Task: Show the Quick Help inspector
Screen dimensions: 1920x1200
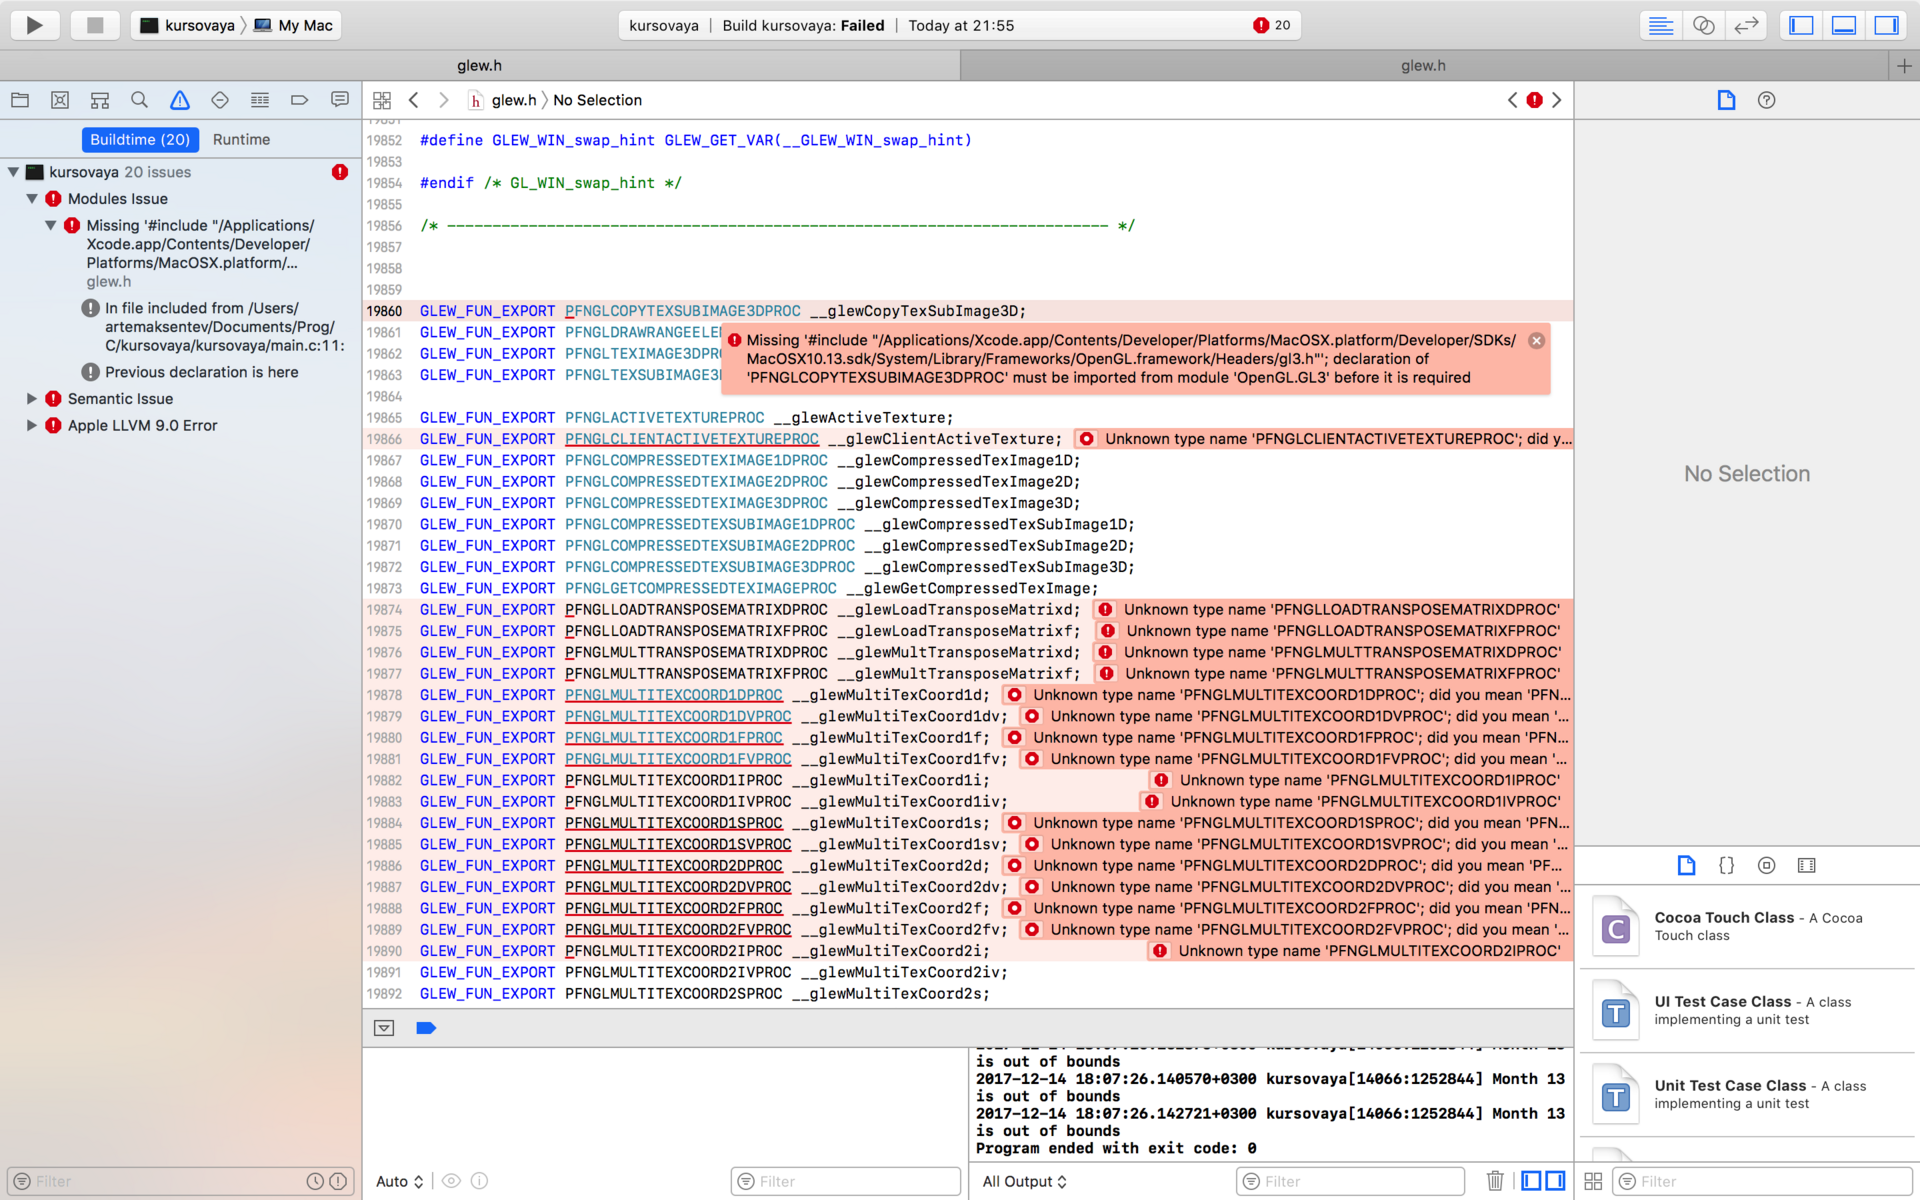Action: [x=1767, y=100]
